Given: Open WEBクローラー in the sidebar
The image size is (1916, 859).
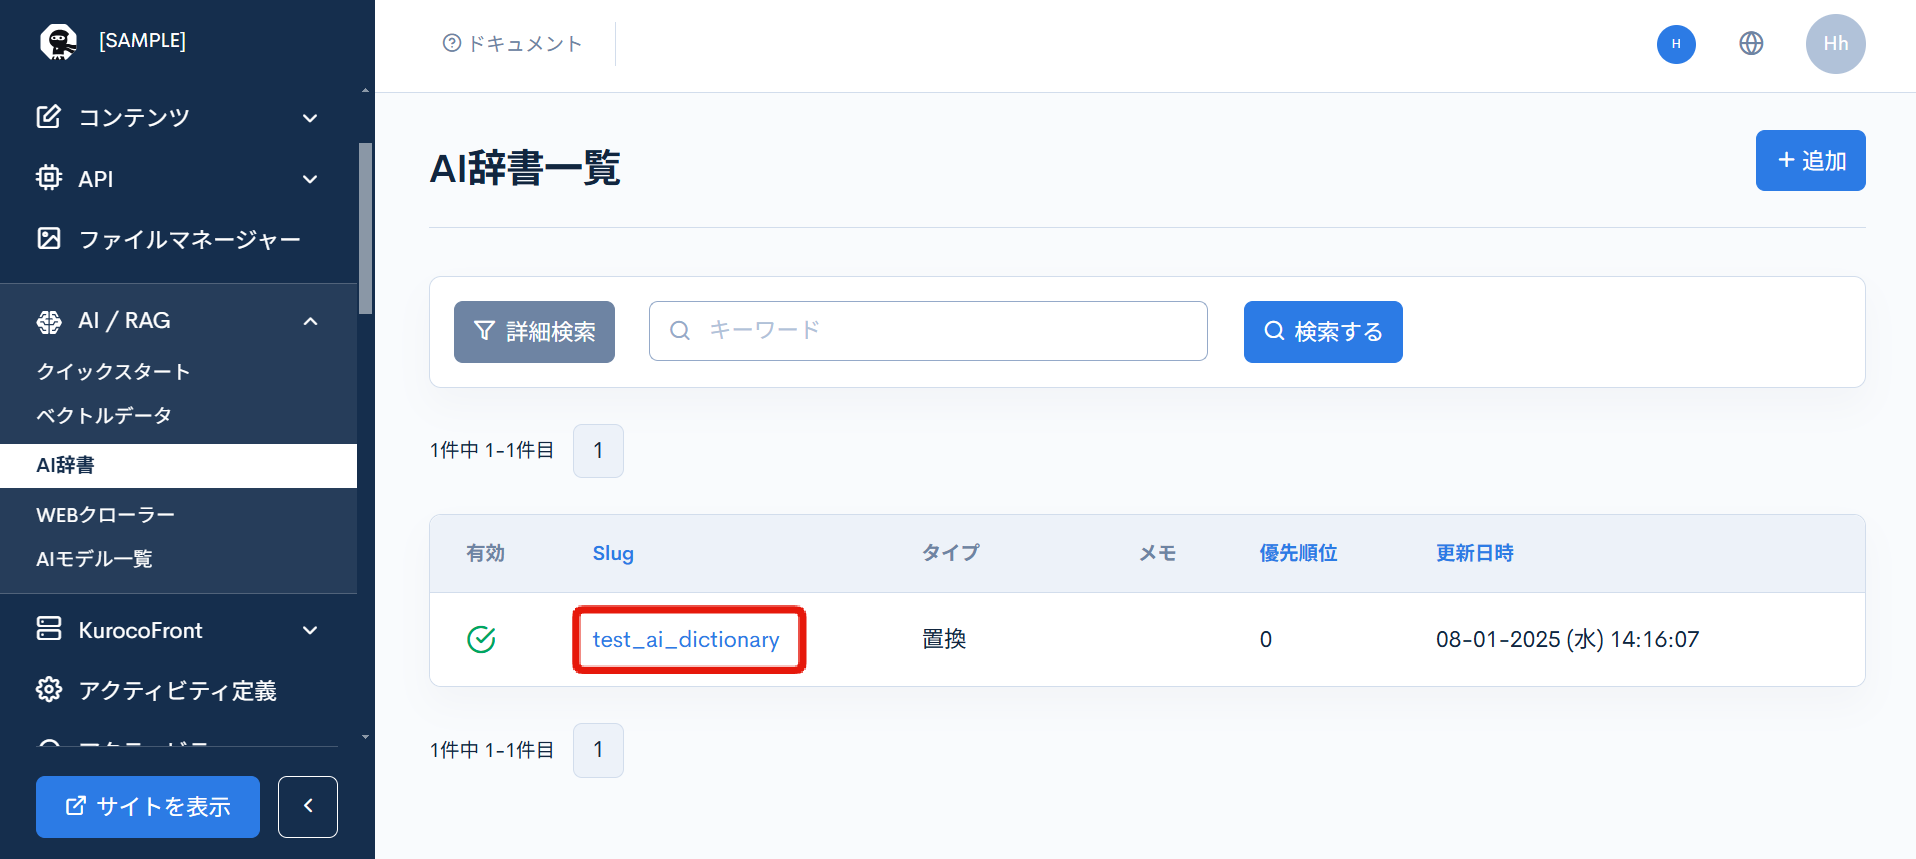Looking at the screenshot, I should (x=105, y=515).
